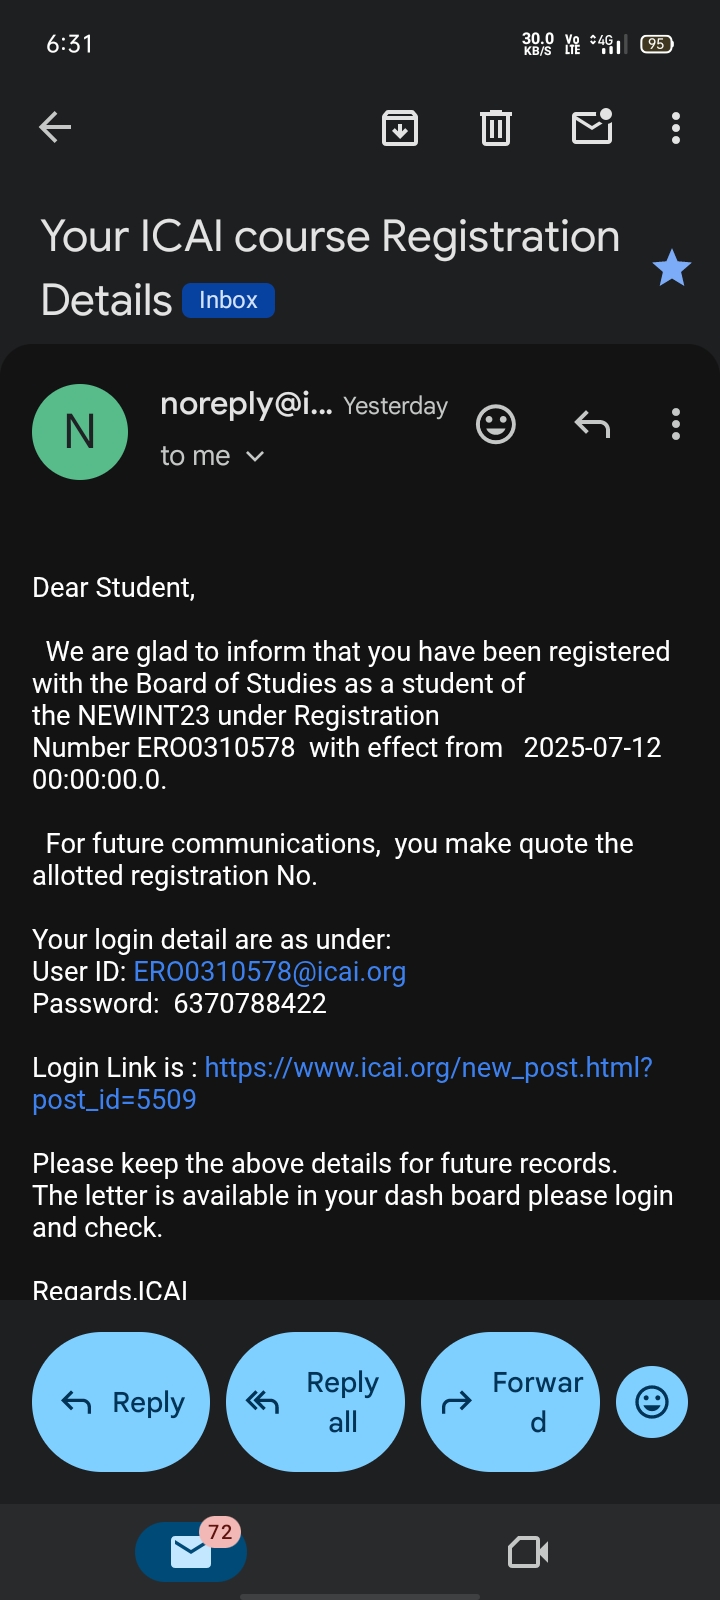
Task: Toggle the star on this email
Action: (672, 268)
